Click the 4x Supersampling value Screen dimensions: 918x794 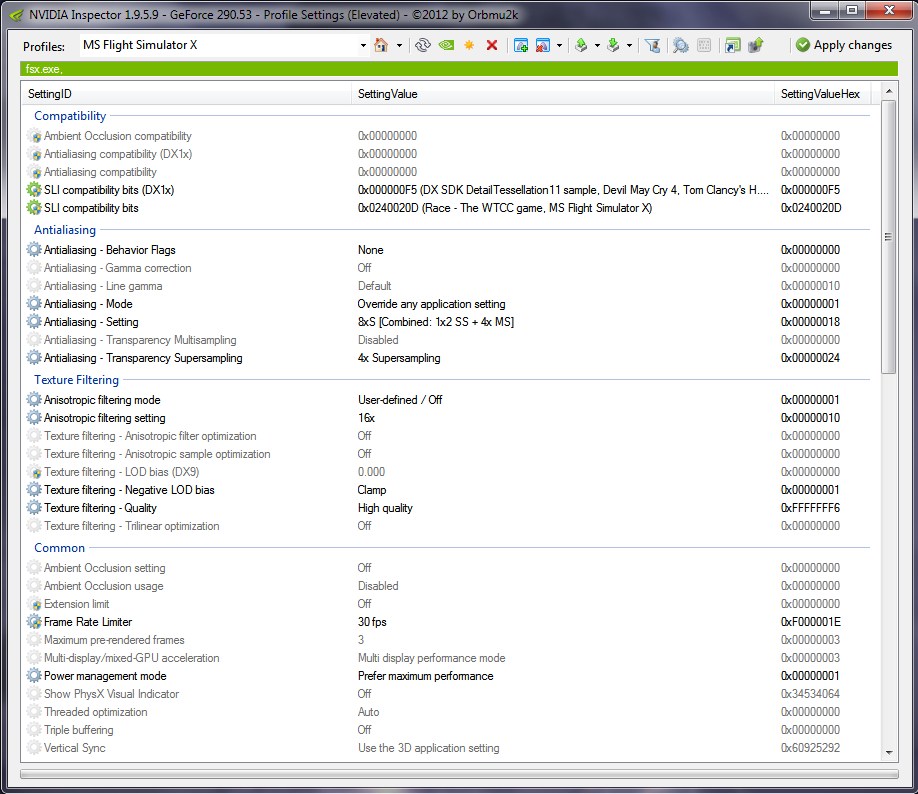[399, 358]
